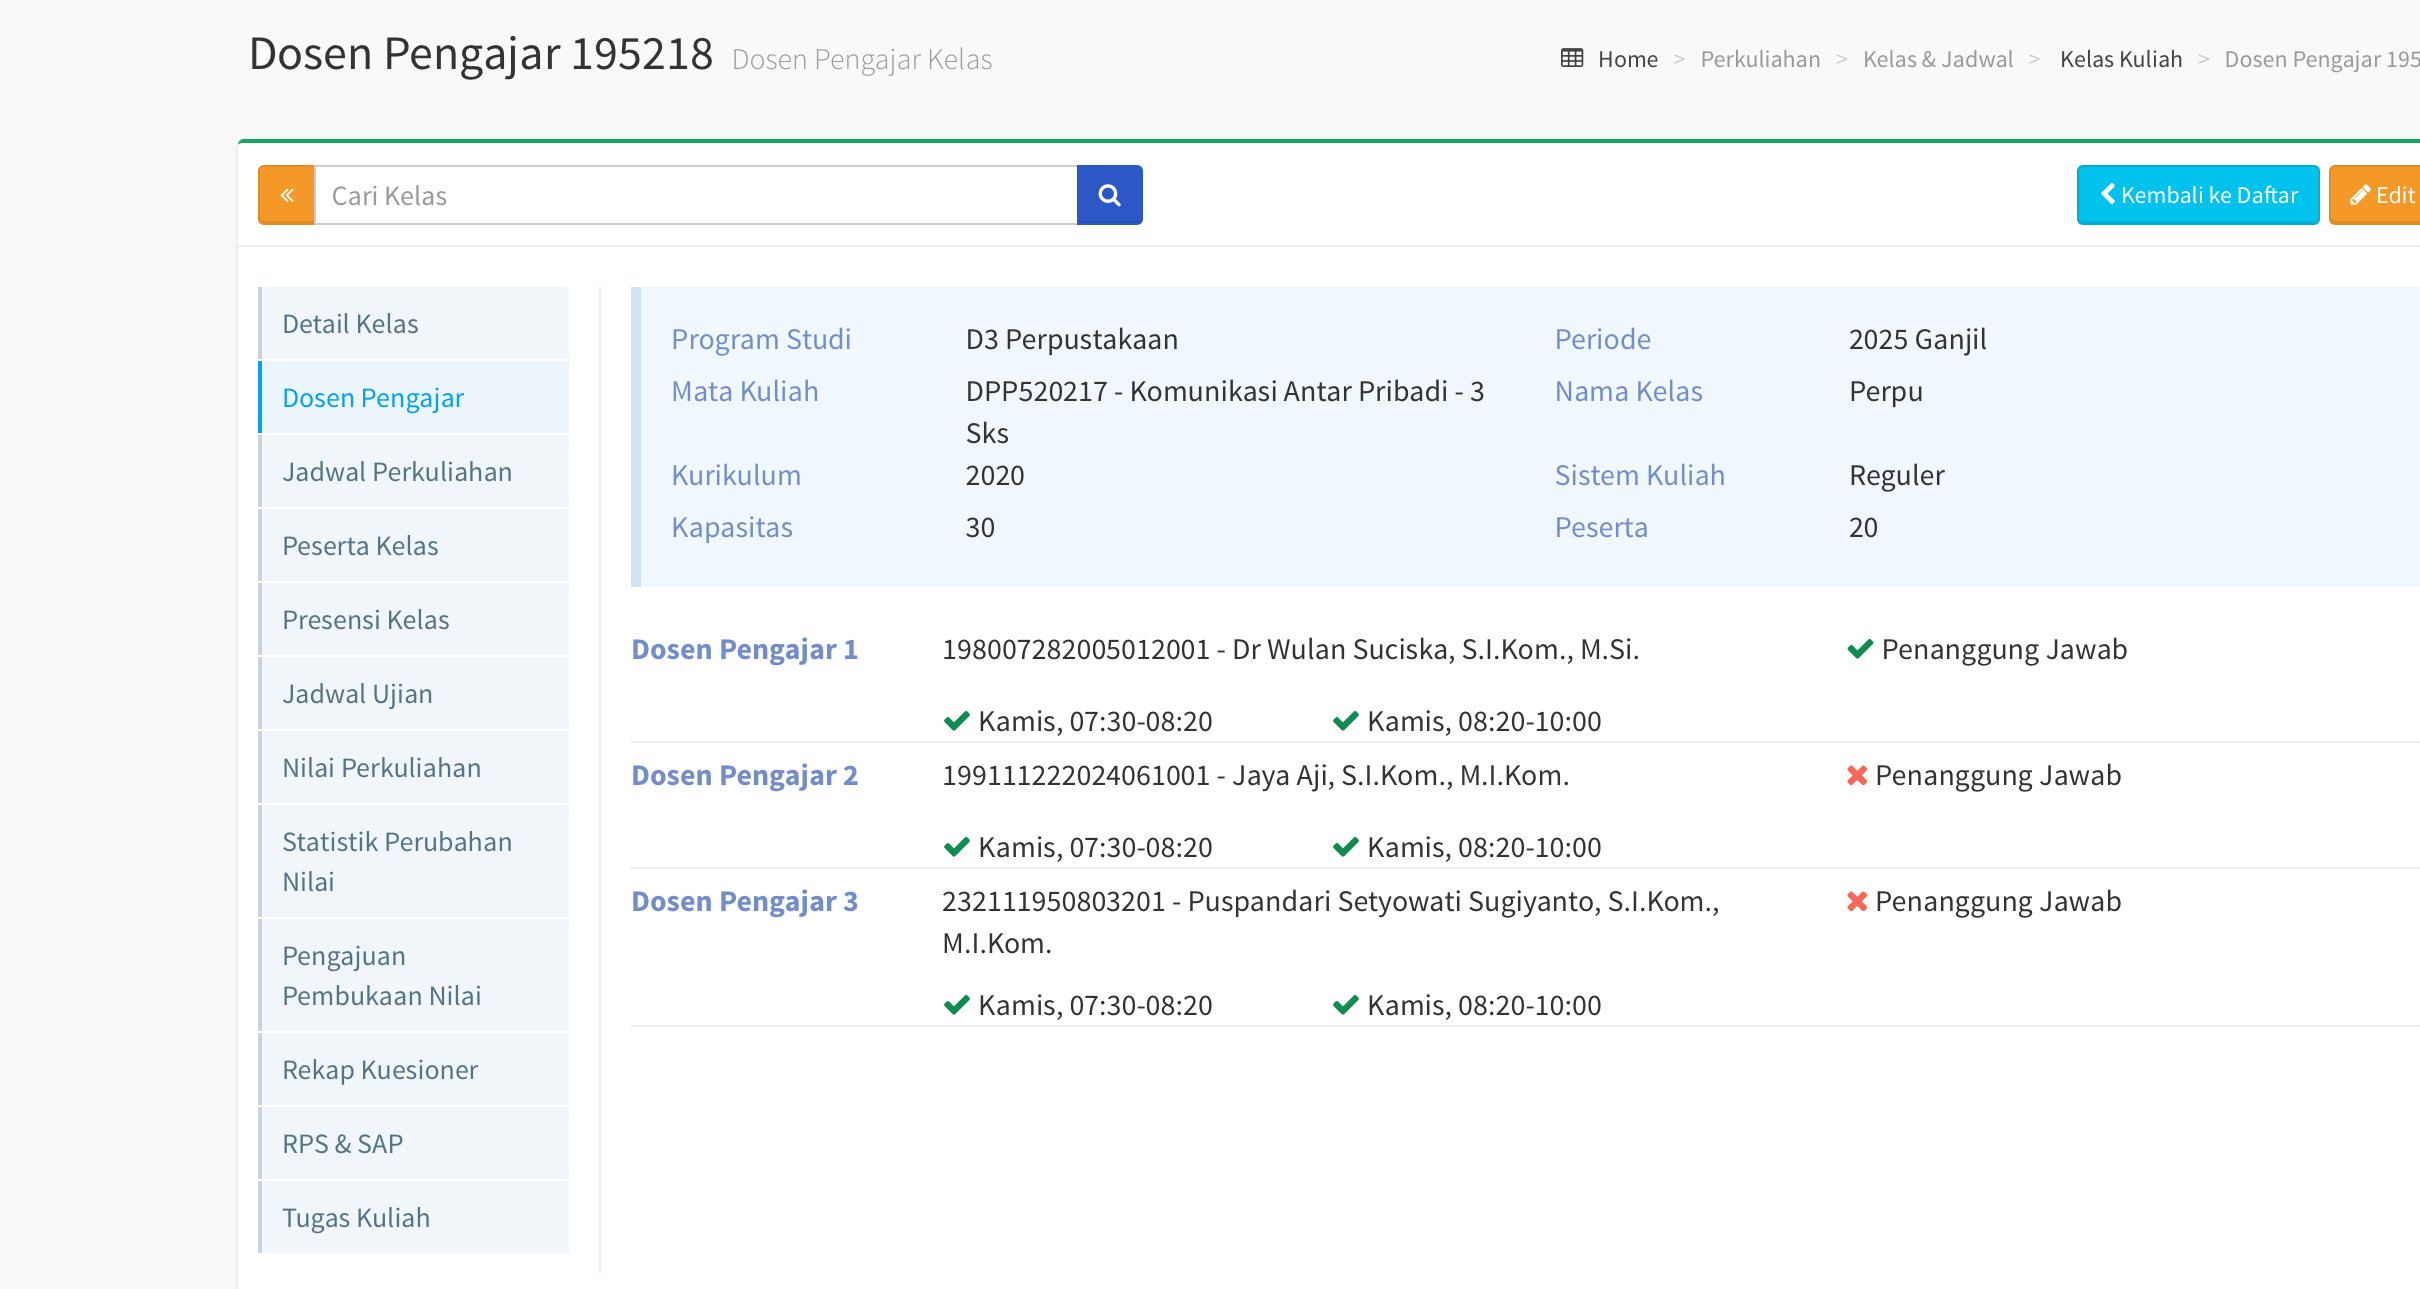The image size is (2420, 1289).
Task: Click red X beside Puspandari's Penanggung Jawab
Action: 1857,902
